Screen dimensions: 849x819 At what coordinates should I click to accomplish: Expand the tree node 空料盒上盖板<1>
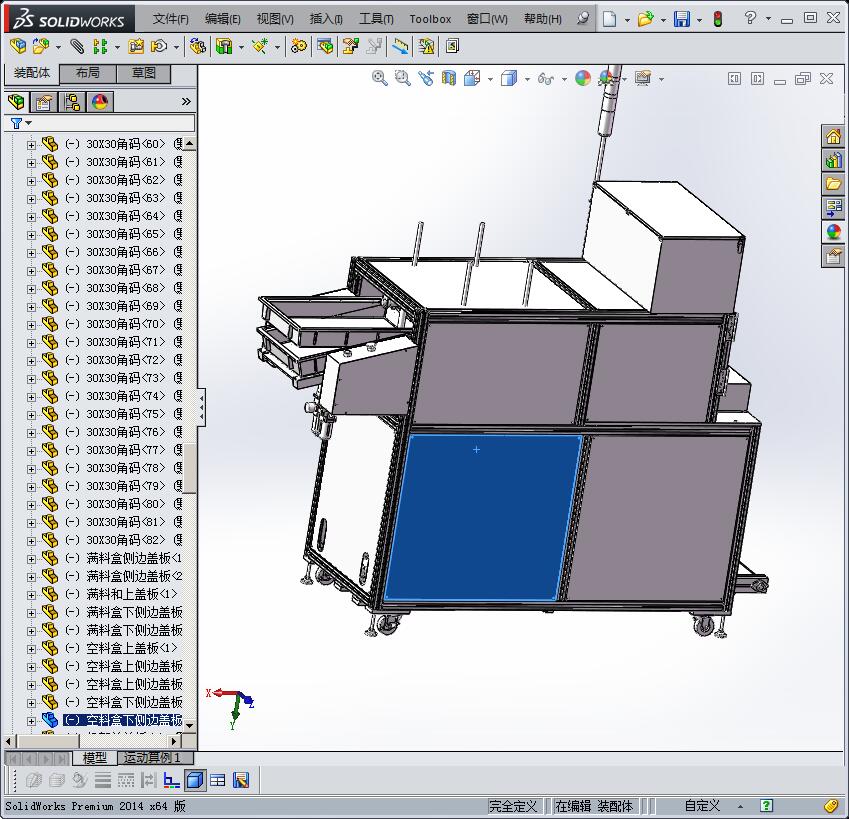[x=31, y=649]
